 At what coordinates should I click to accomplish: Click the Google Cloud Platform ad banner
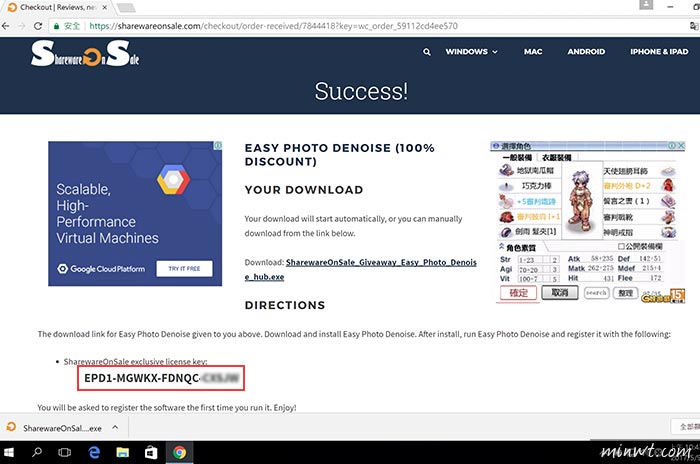pyautogui.click(x=135, y=213)
